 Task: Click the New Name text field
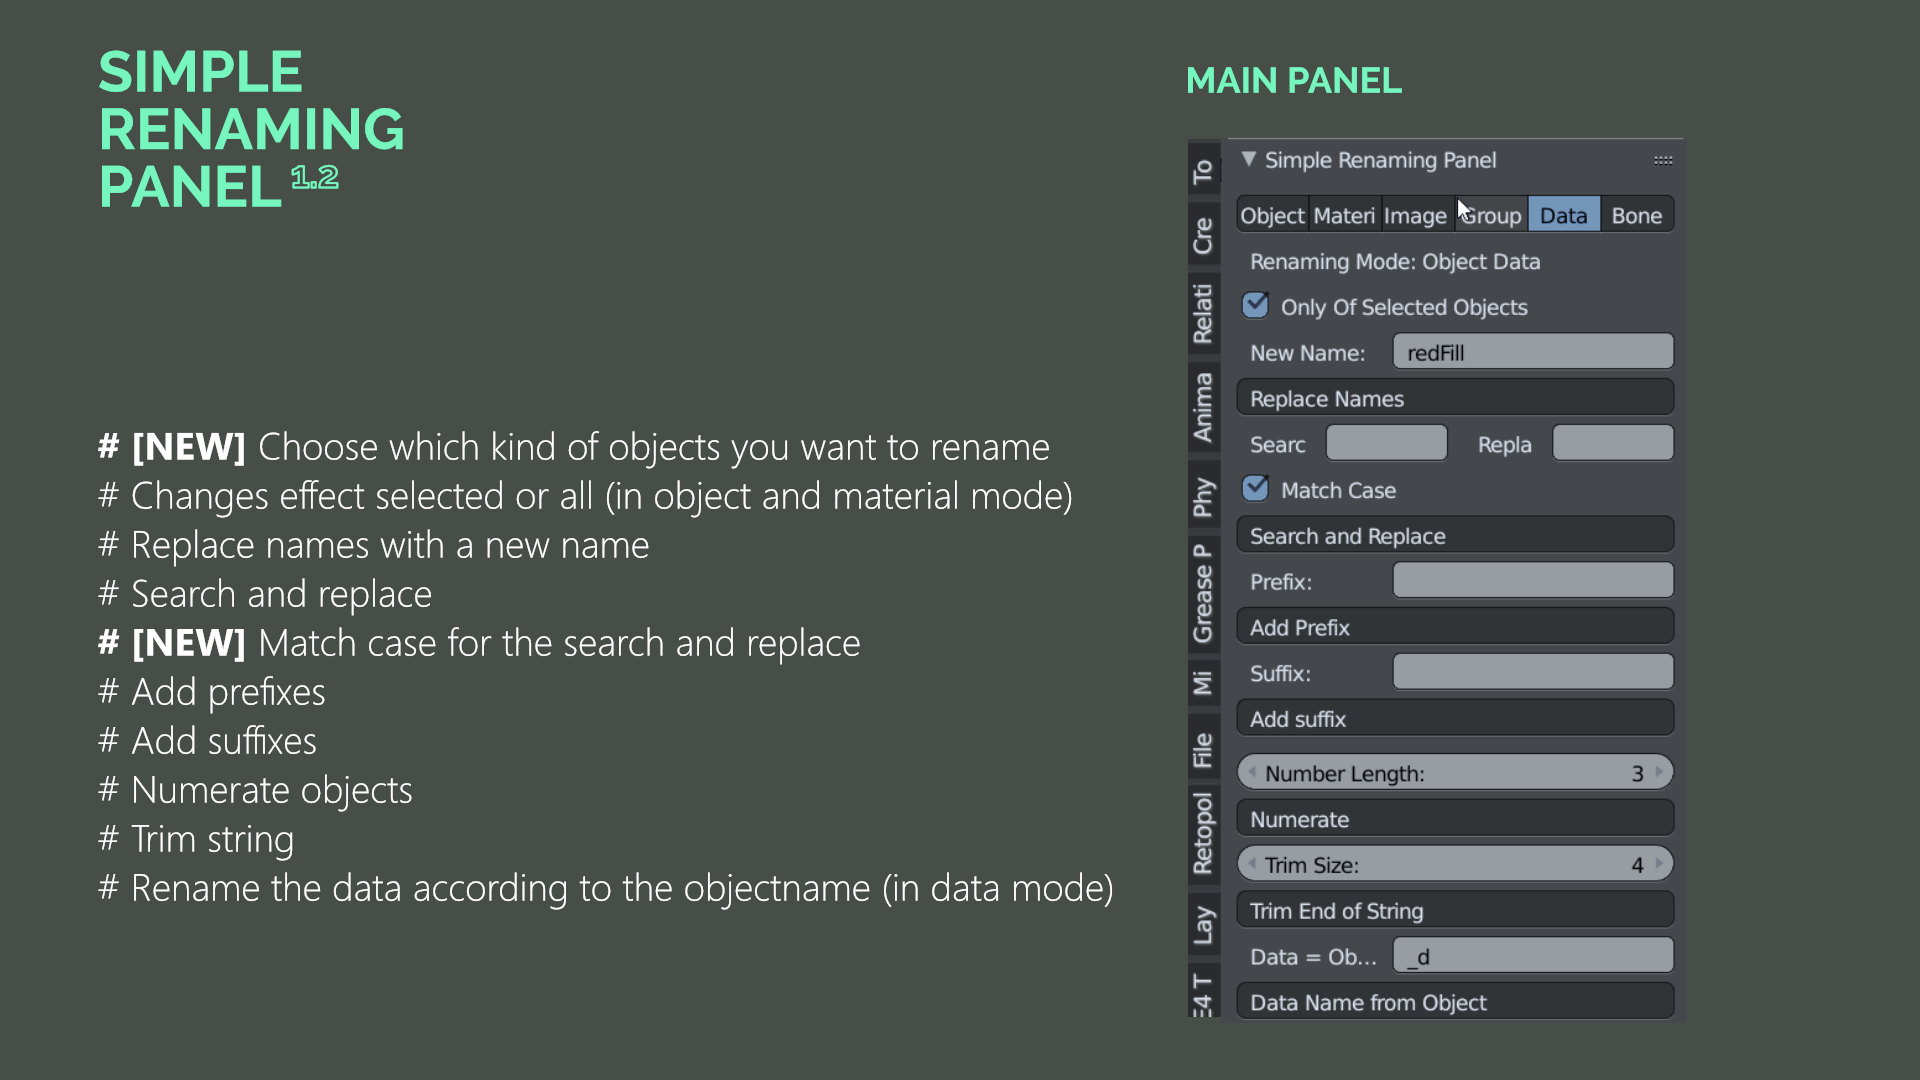coord(1532,353)
